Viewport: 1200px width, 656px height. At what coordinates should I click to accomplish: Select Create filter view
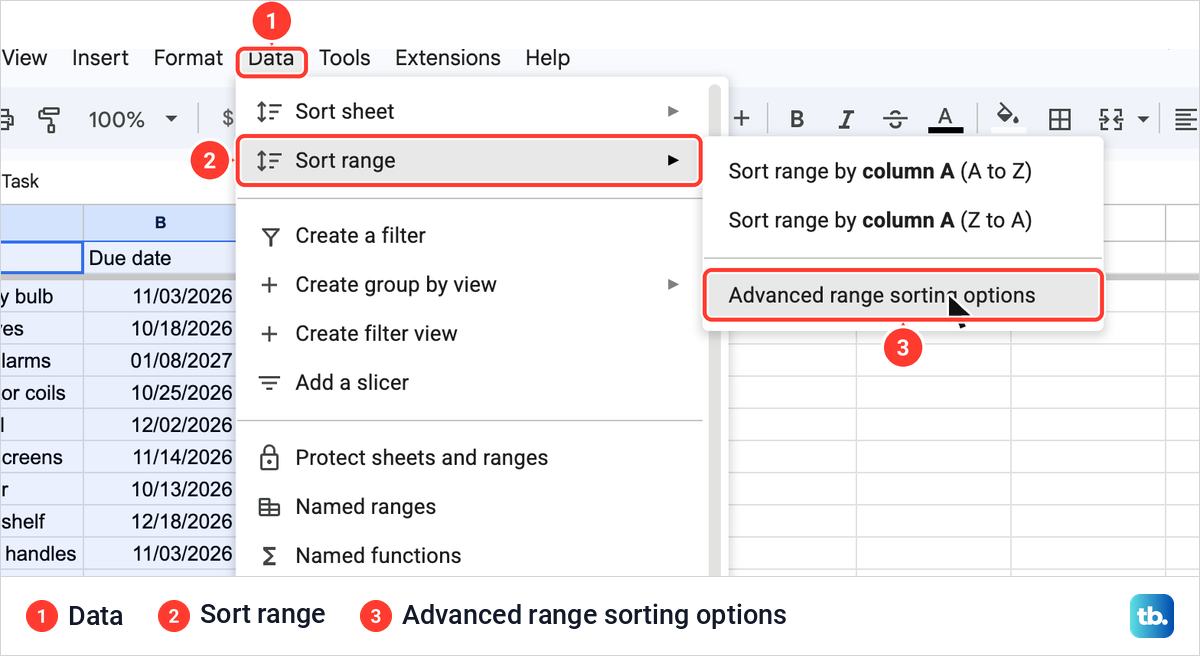(468, 334)
